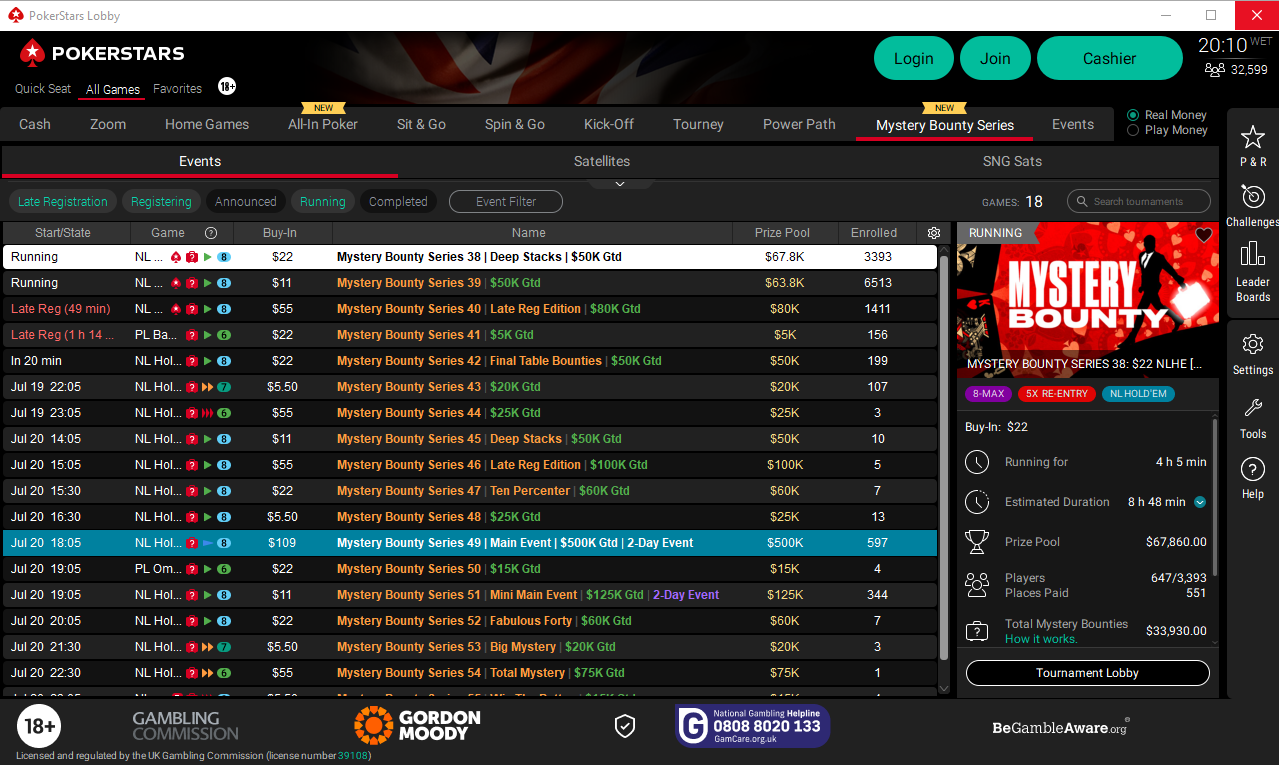The width and height of the screenshot is (1279, 765).
Task: Focus the Search tournaments field
Action: [x=1139, y=201]
